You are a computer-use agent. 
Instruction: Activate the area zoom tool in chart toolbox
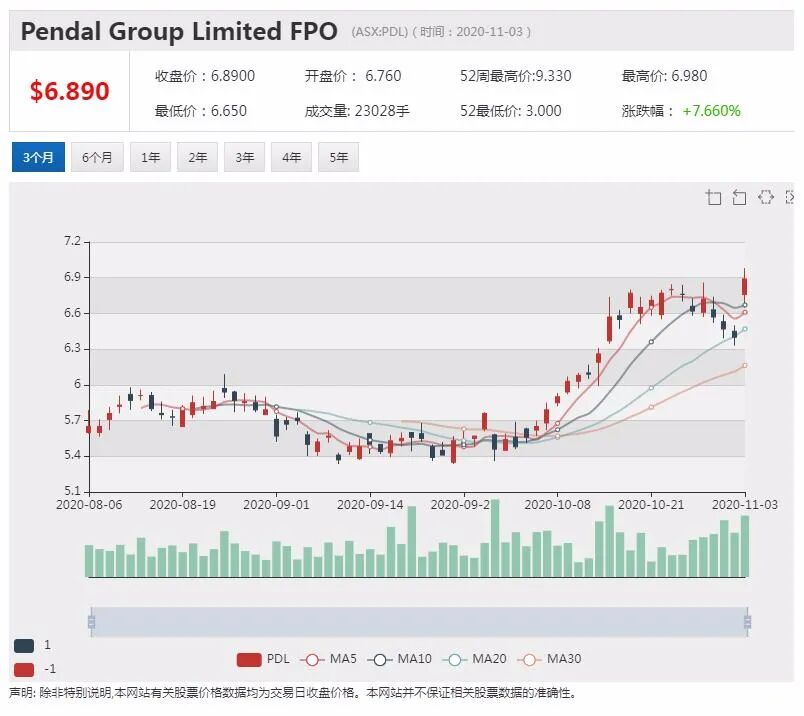[x=713, y=197]
